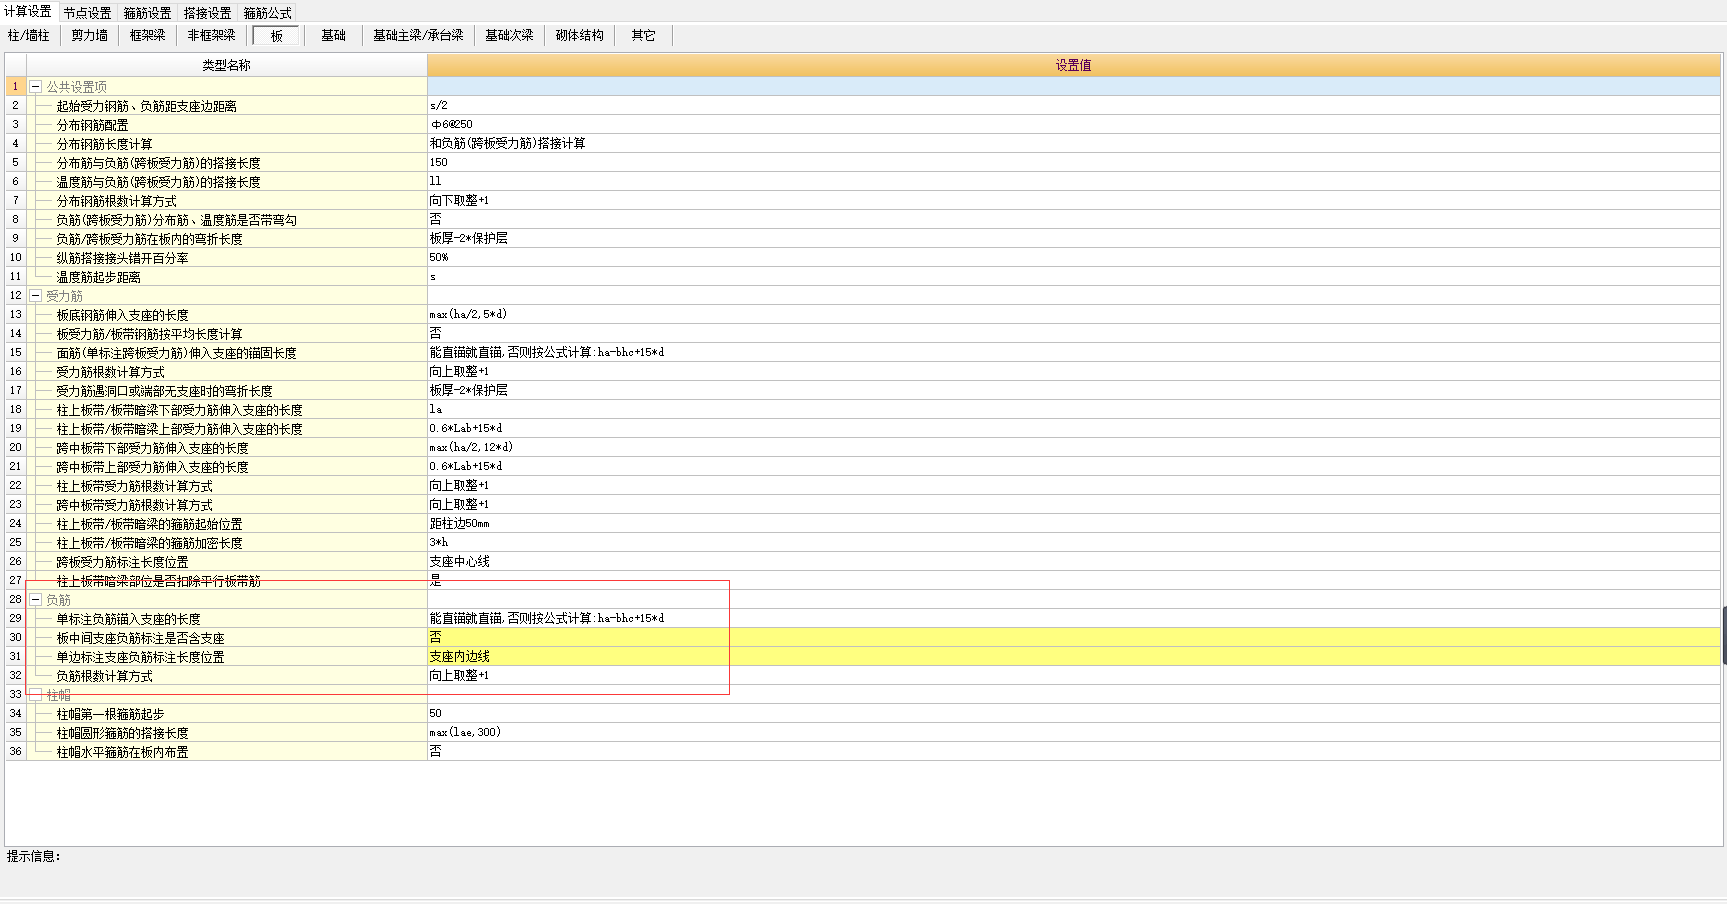
Task: Edit the ф6@250 distribution rebar value
Action: point(1074,125)
